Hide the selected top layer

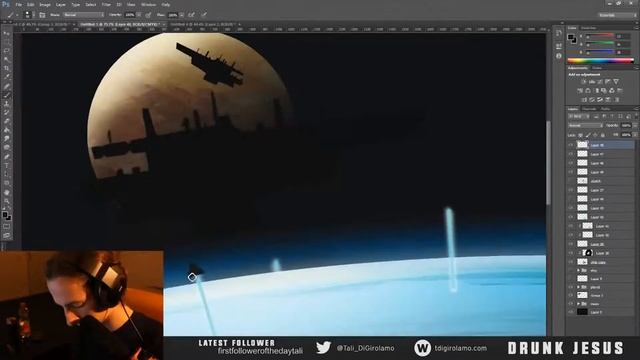571,145
